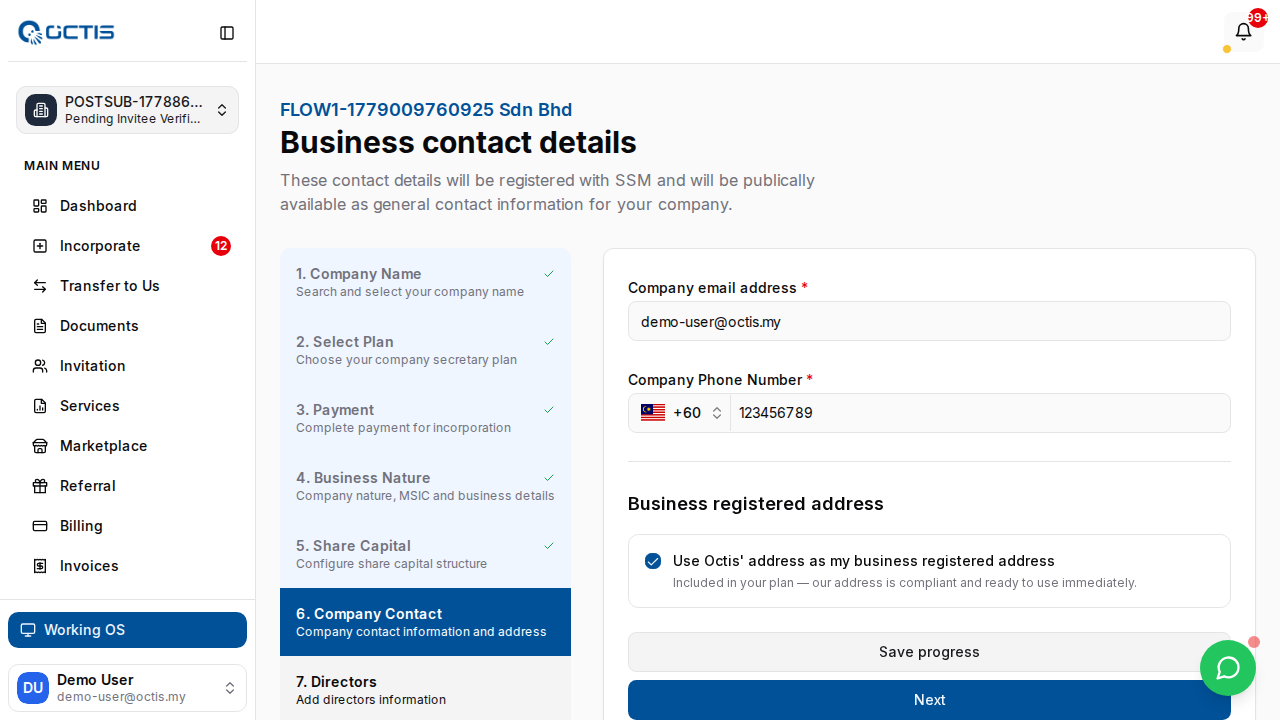Go to step 2 Select Plan
The height and width of the screenshot is (720, 1280).
pyautogui.click(x=425, y=350)
